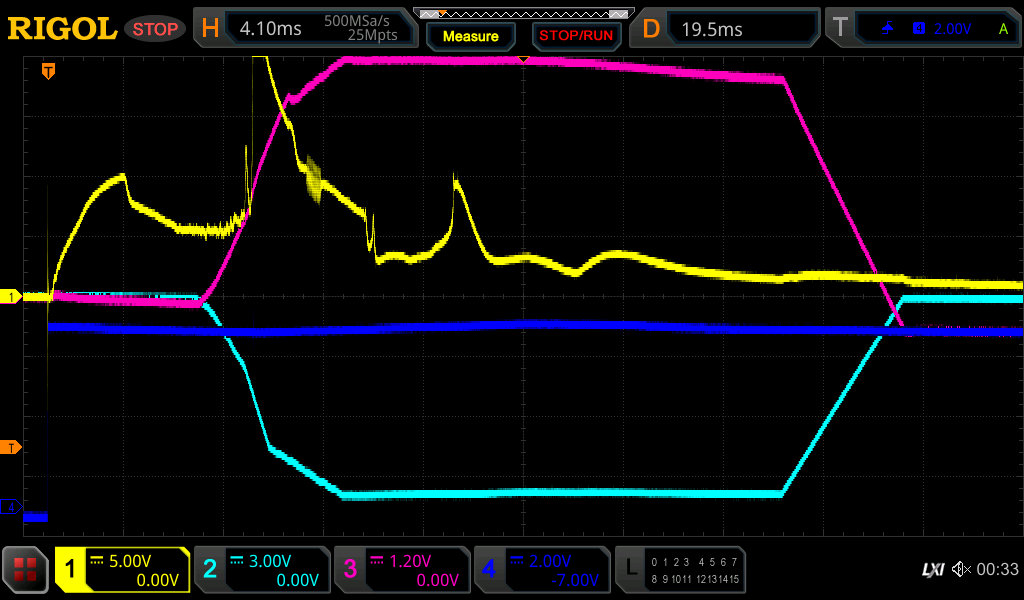
Task: Click the RIGOL logo
Action: (x=62, y=29)
